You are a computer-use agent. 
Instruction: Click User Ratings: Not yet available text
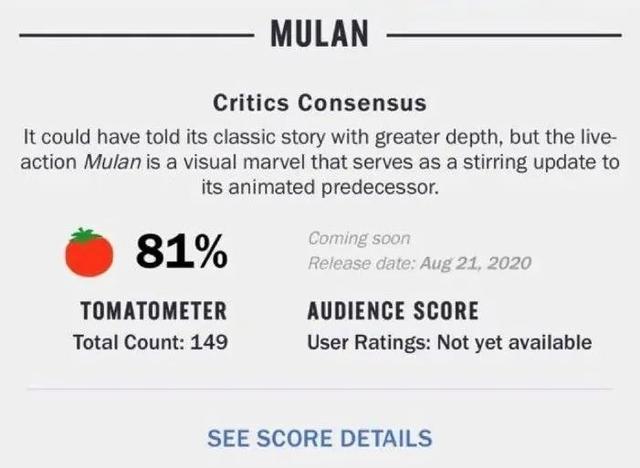pos(449,342)
